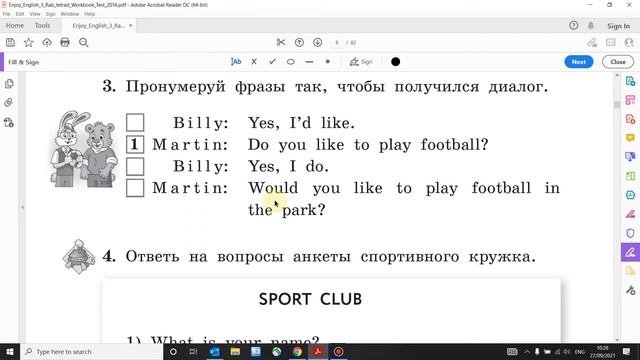
Task: Switch to the Home tab
Action: tap(15, 25)
